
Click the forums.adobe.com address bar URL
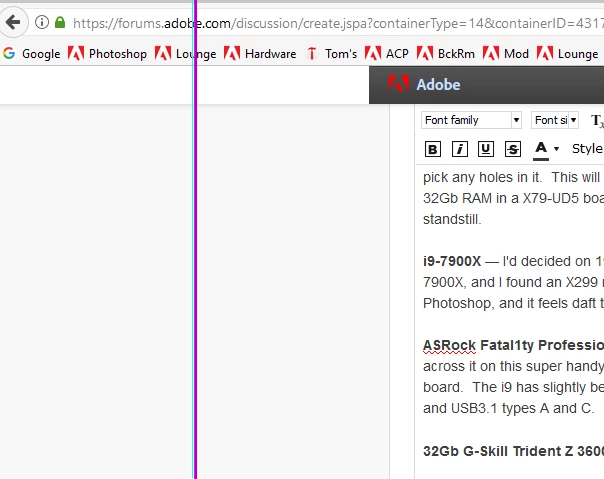338,23
